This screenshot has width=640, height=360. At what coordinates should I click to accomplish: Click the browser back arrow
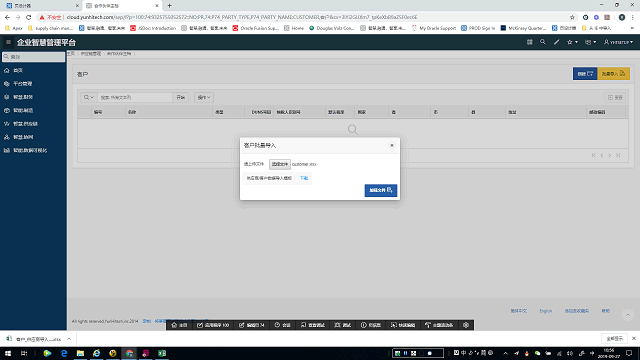(7, 17)
